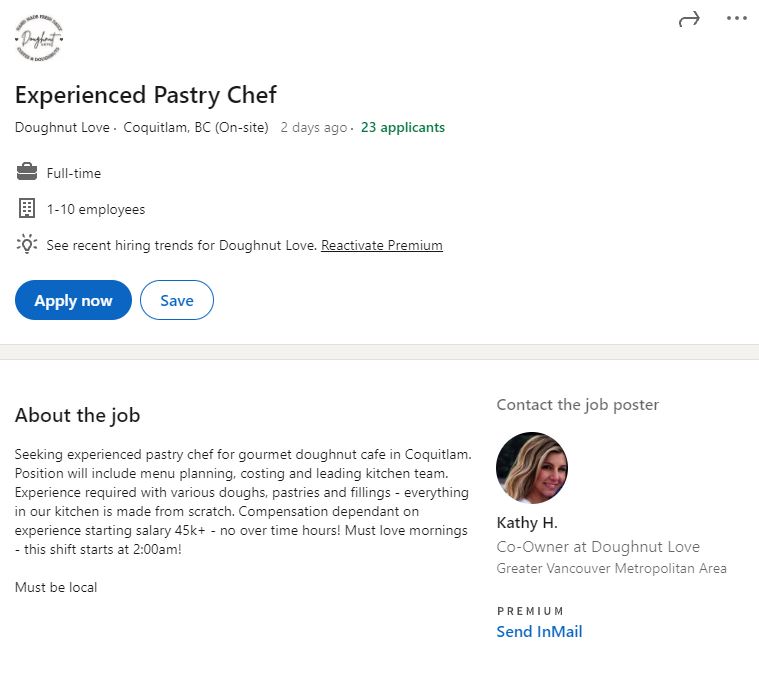Open the three-dot more options menu
This screenshot has height=685, width=759.
(737, 18)
